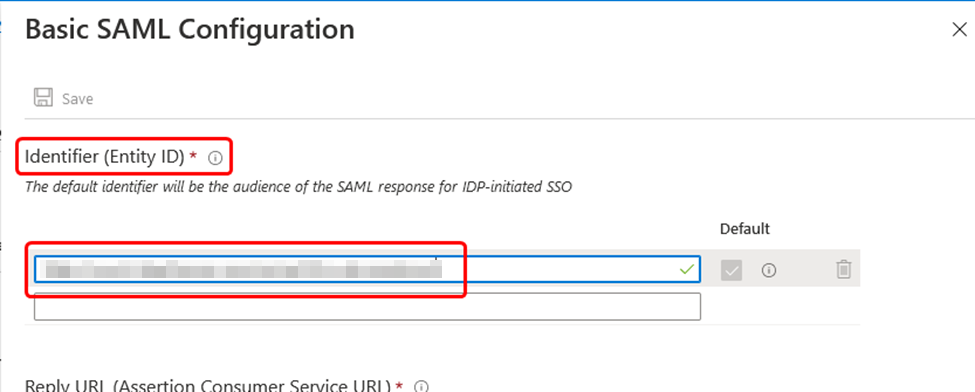
Task: Click the Basic SAML Configuration heading
Action: [x=190, y=30]
